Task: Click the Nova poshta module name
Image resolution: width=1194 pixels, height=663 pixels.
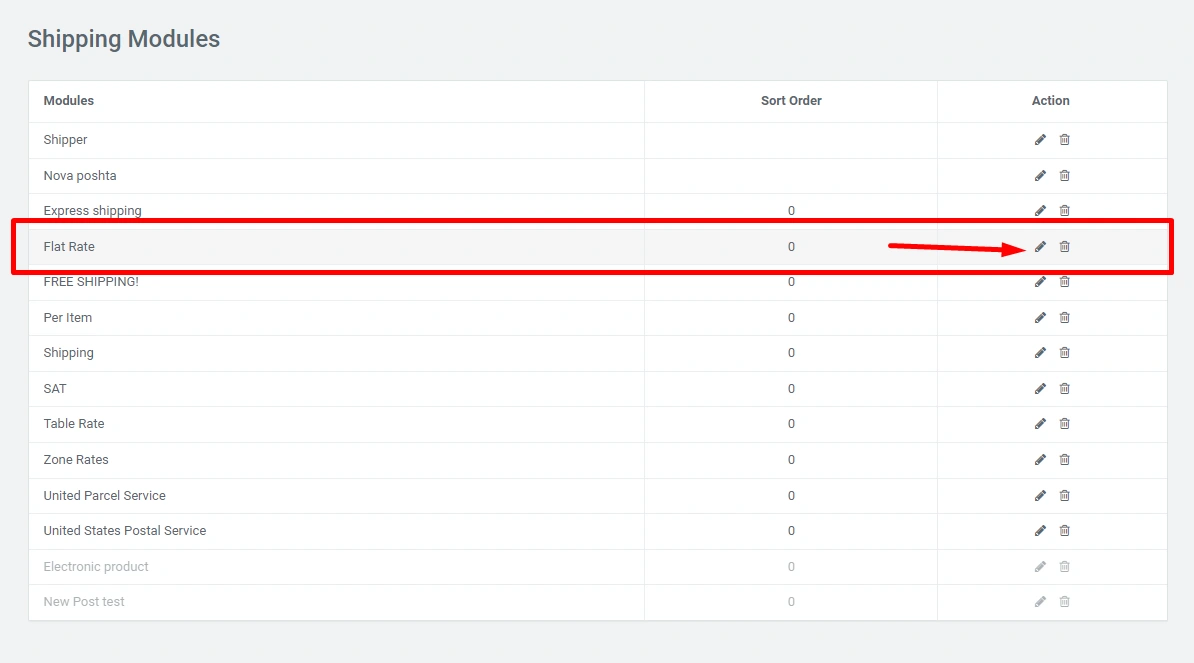Action: pos(80,176)
